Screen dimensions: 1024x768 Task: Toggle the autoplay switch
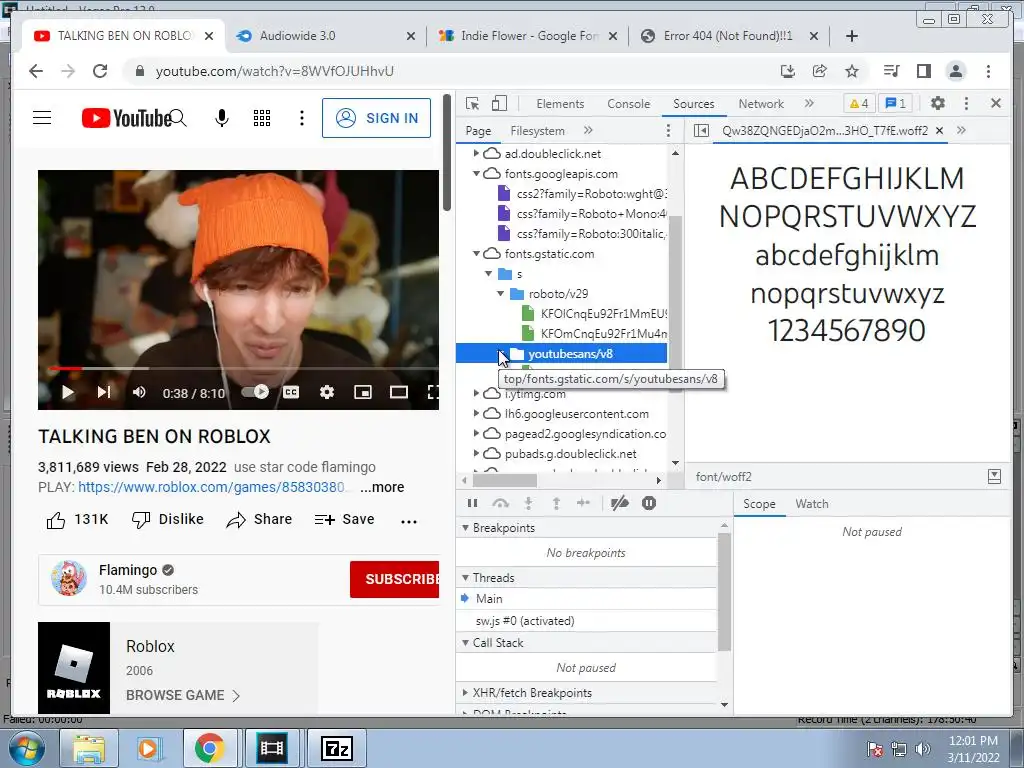click(255, 392)
